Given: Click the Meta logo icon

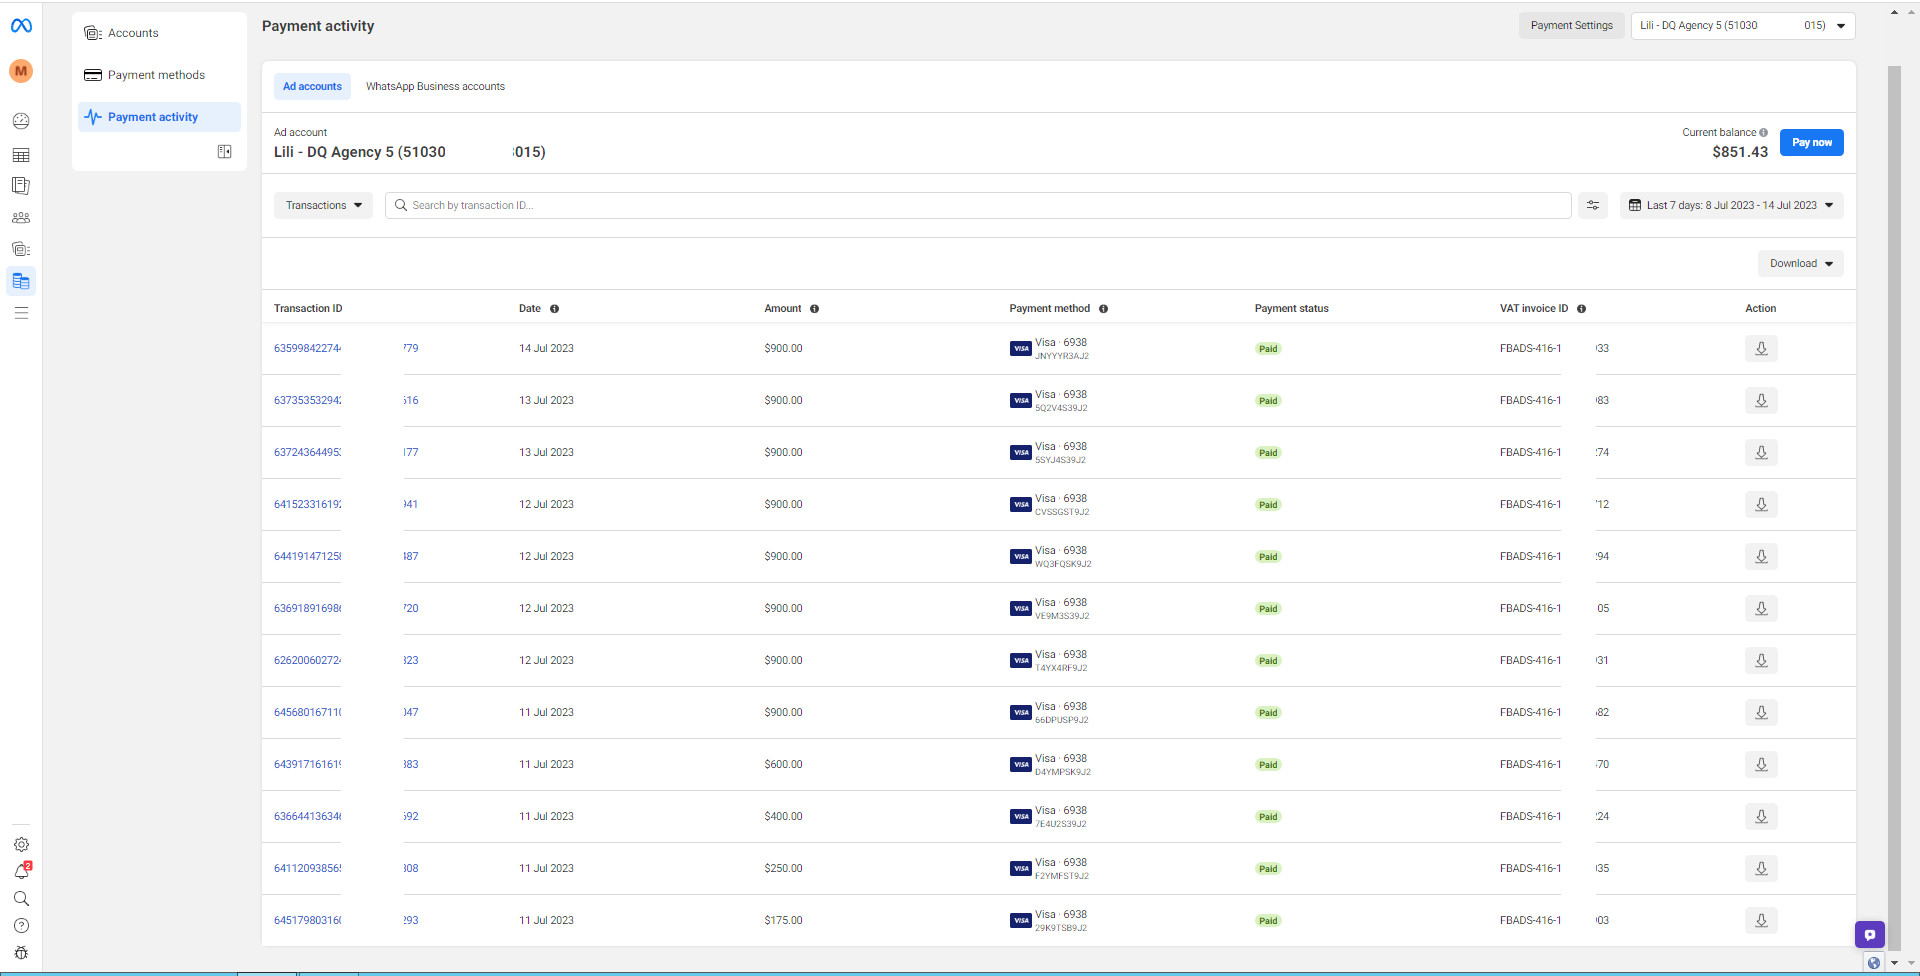Looking at the screenshot, I should [x=21, y=26].
